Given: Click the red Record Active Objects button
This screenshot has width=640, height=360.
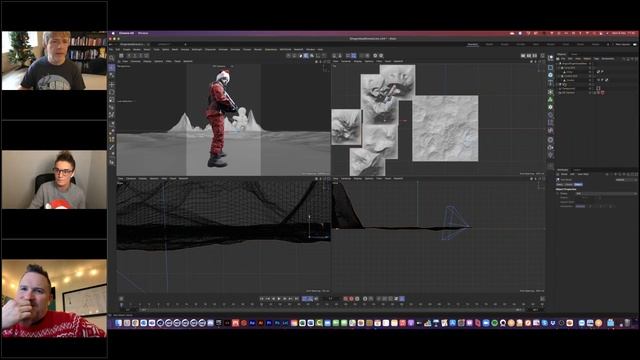Looking at the screenshot, I should coord(345,299).
